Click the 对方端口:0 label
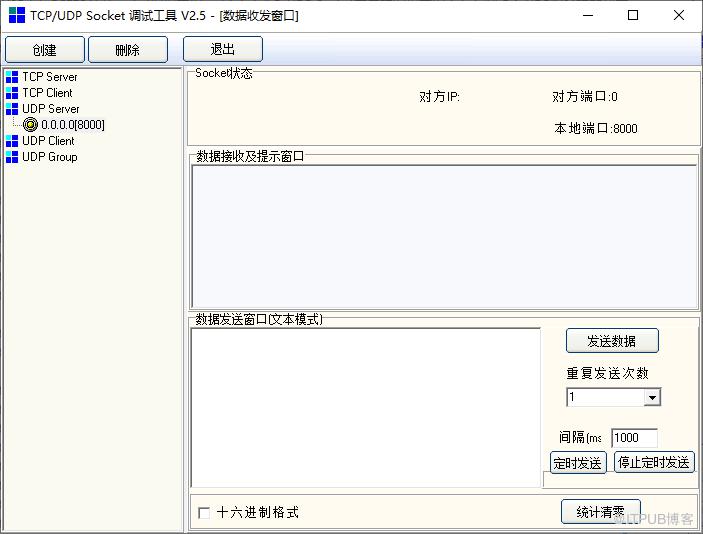Image resolution: width=703 pixels, height=534 pixels. pyautogui.click(x=585, y=96)
